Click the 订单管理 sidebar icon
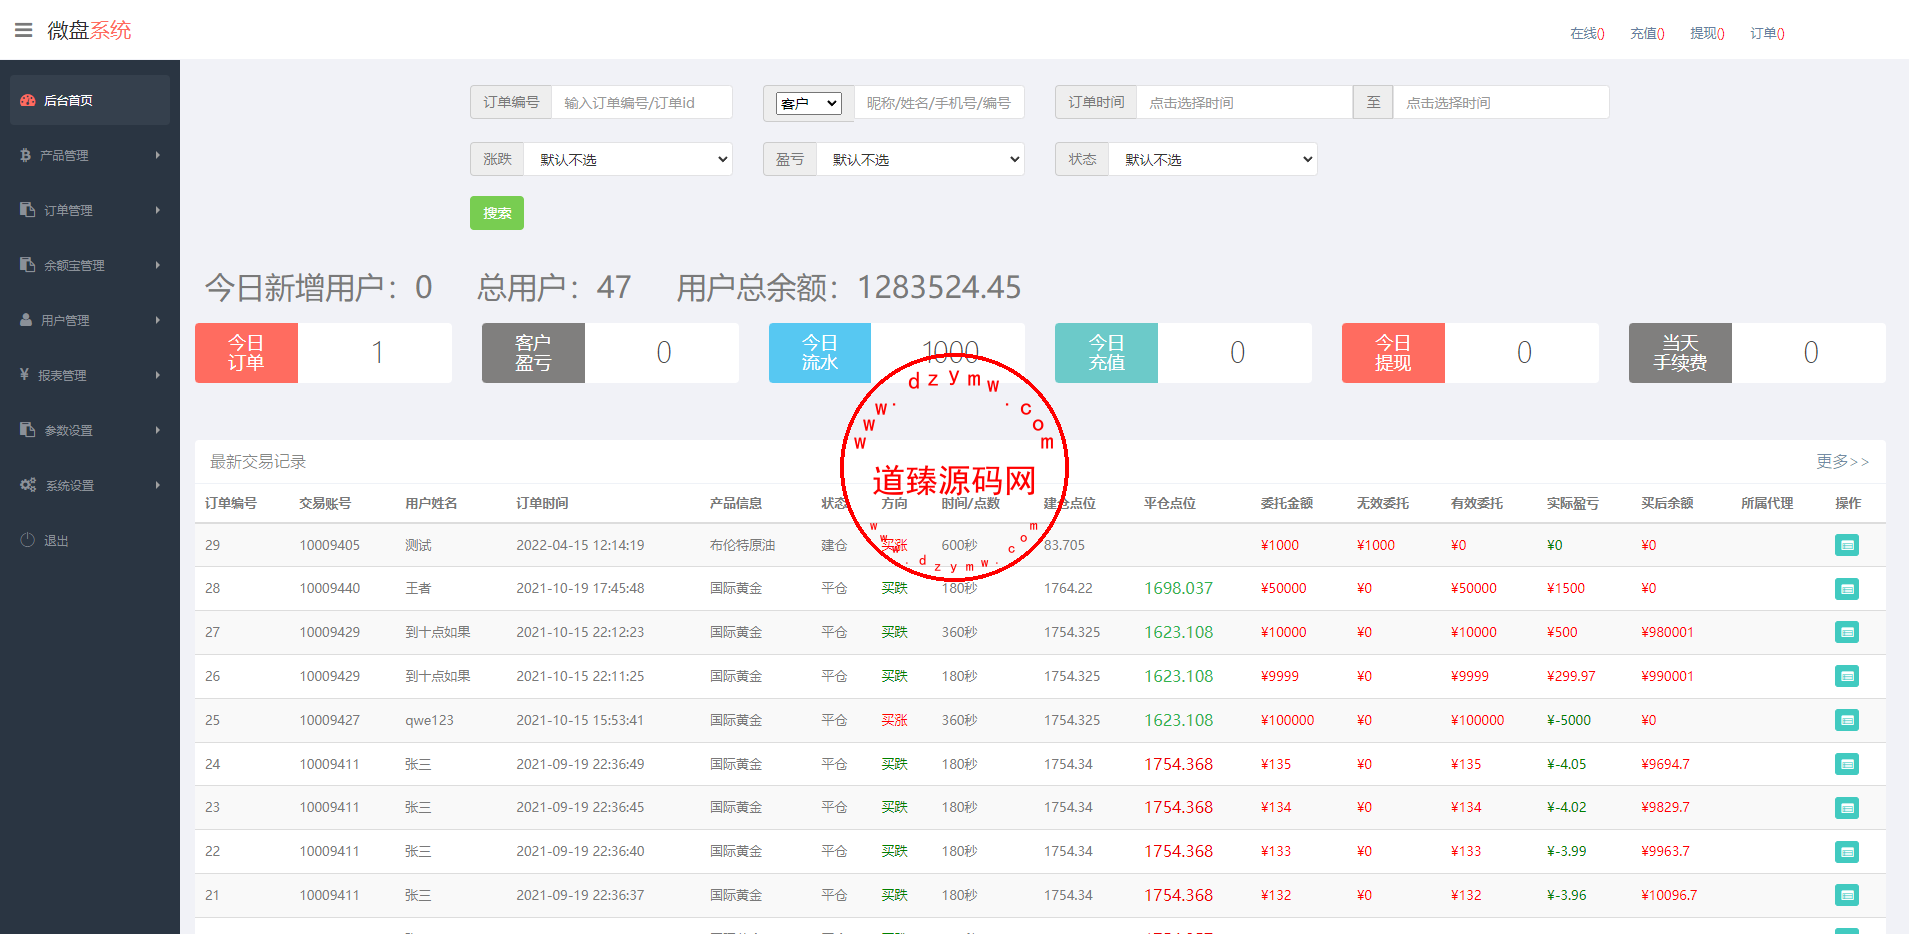This screenshot has width=1909, height=934. click(28, 210)
